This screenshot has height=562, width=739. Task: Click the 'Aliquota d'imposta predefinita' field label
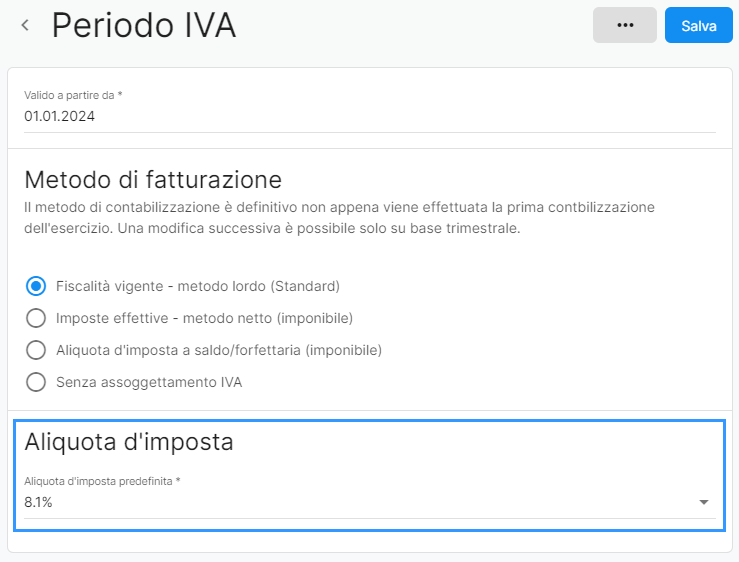102,481
